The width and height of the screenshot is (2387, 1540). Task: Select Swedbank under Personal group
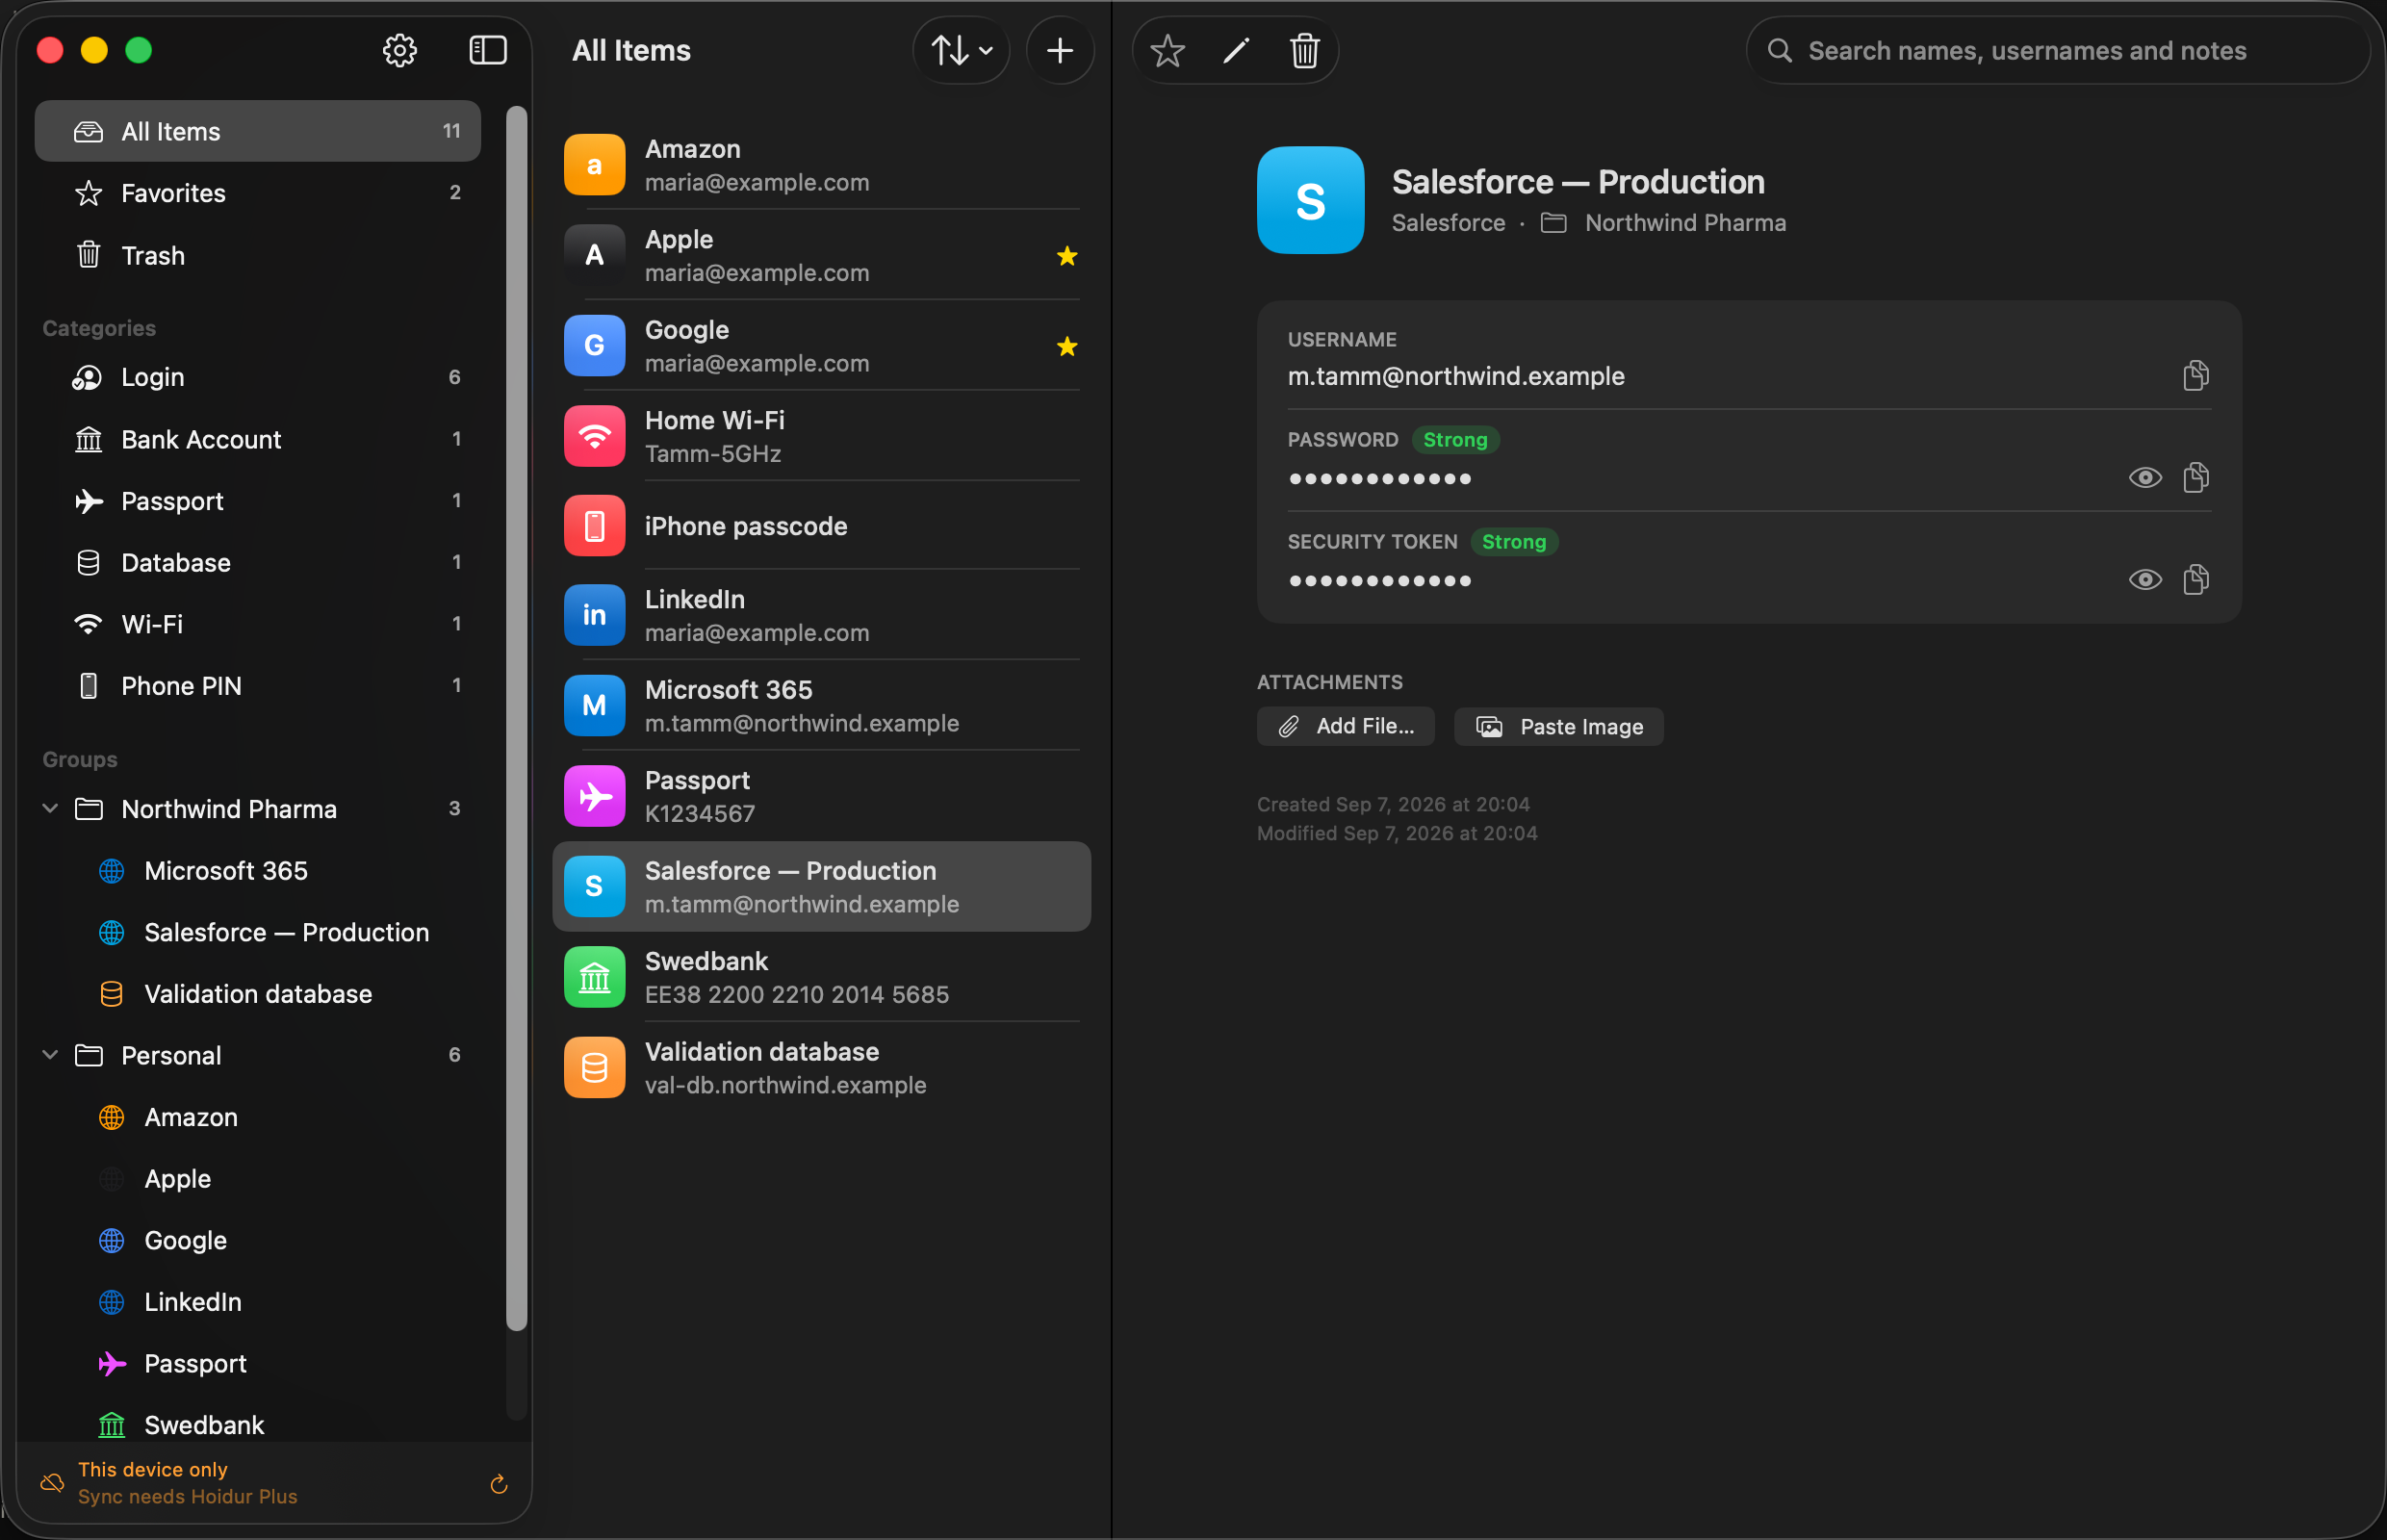point(257,1425)
